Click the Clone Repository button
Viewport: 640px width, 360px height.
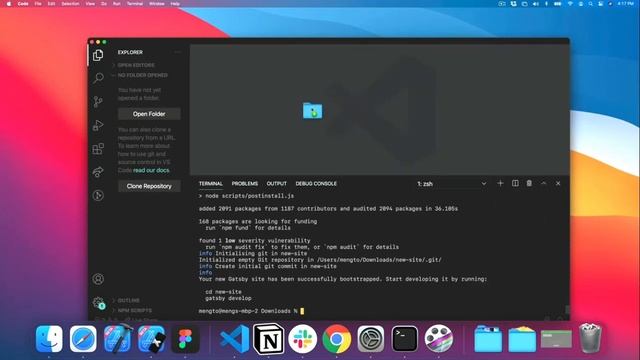pyautogui.click(x=149, y=186)
